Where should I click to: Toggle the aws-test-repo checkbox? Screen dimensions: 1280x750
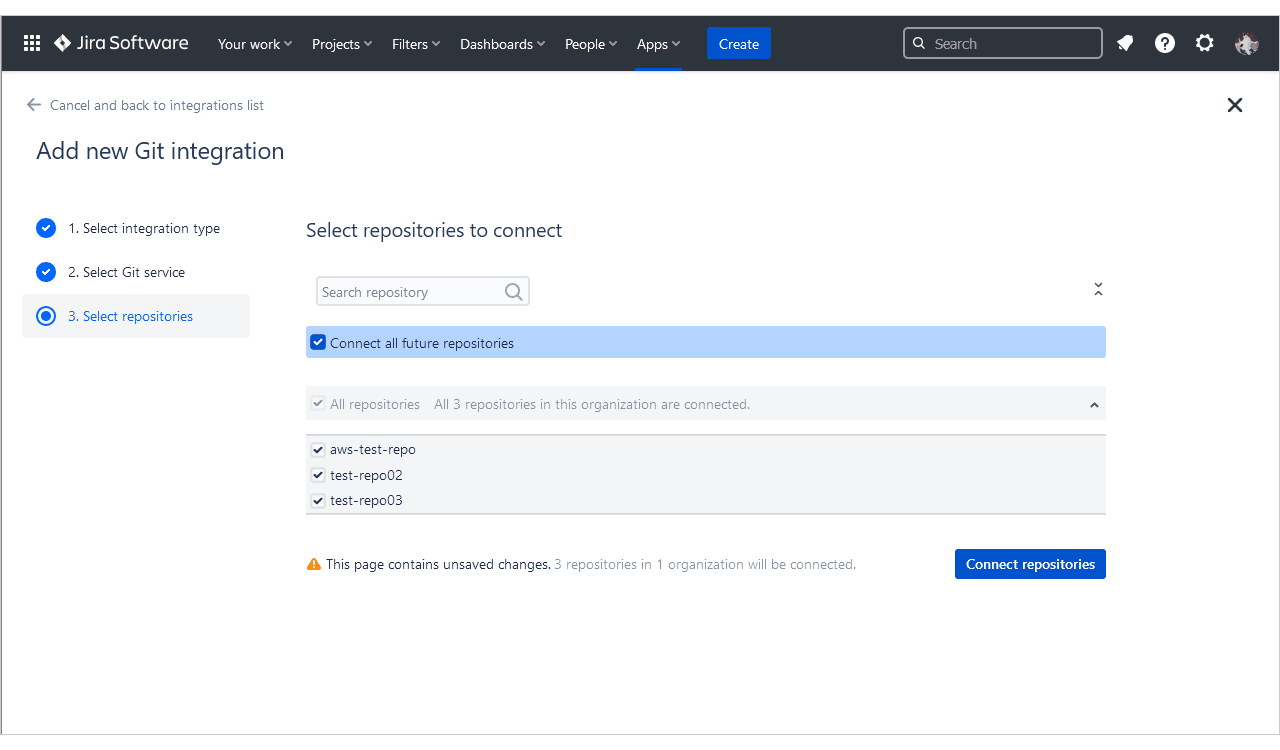pyautogui.click(x=318, y=450)
